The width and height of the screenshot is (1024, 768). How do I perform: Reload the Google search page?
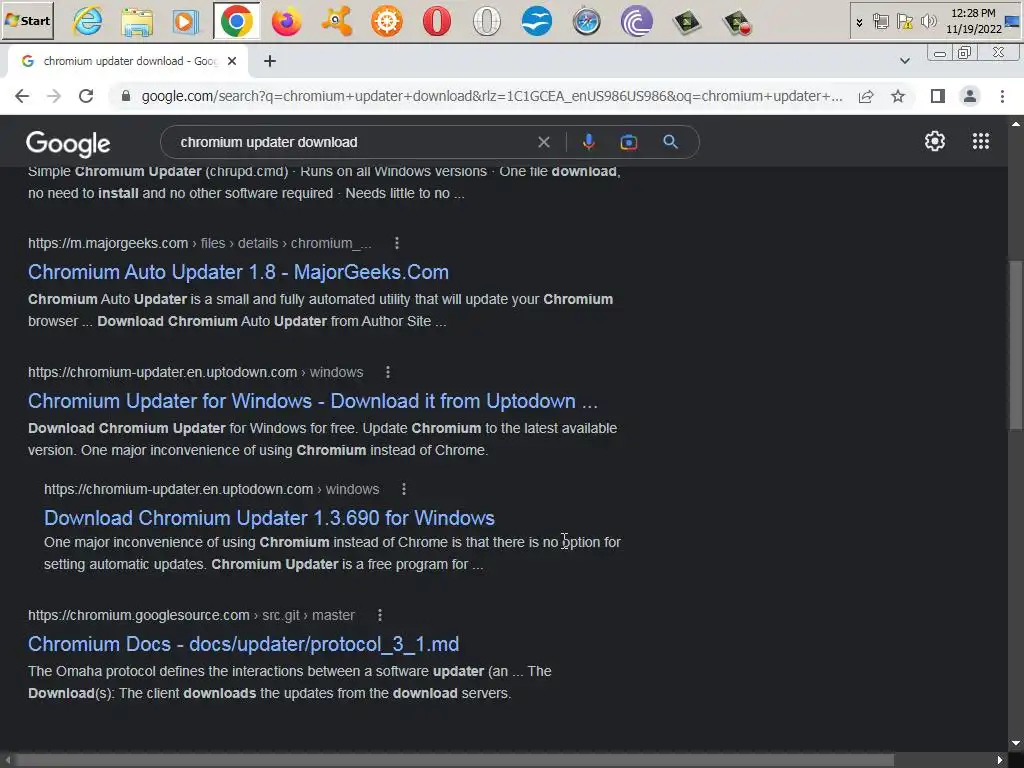(x=86, y=96)
